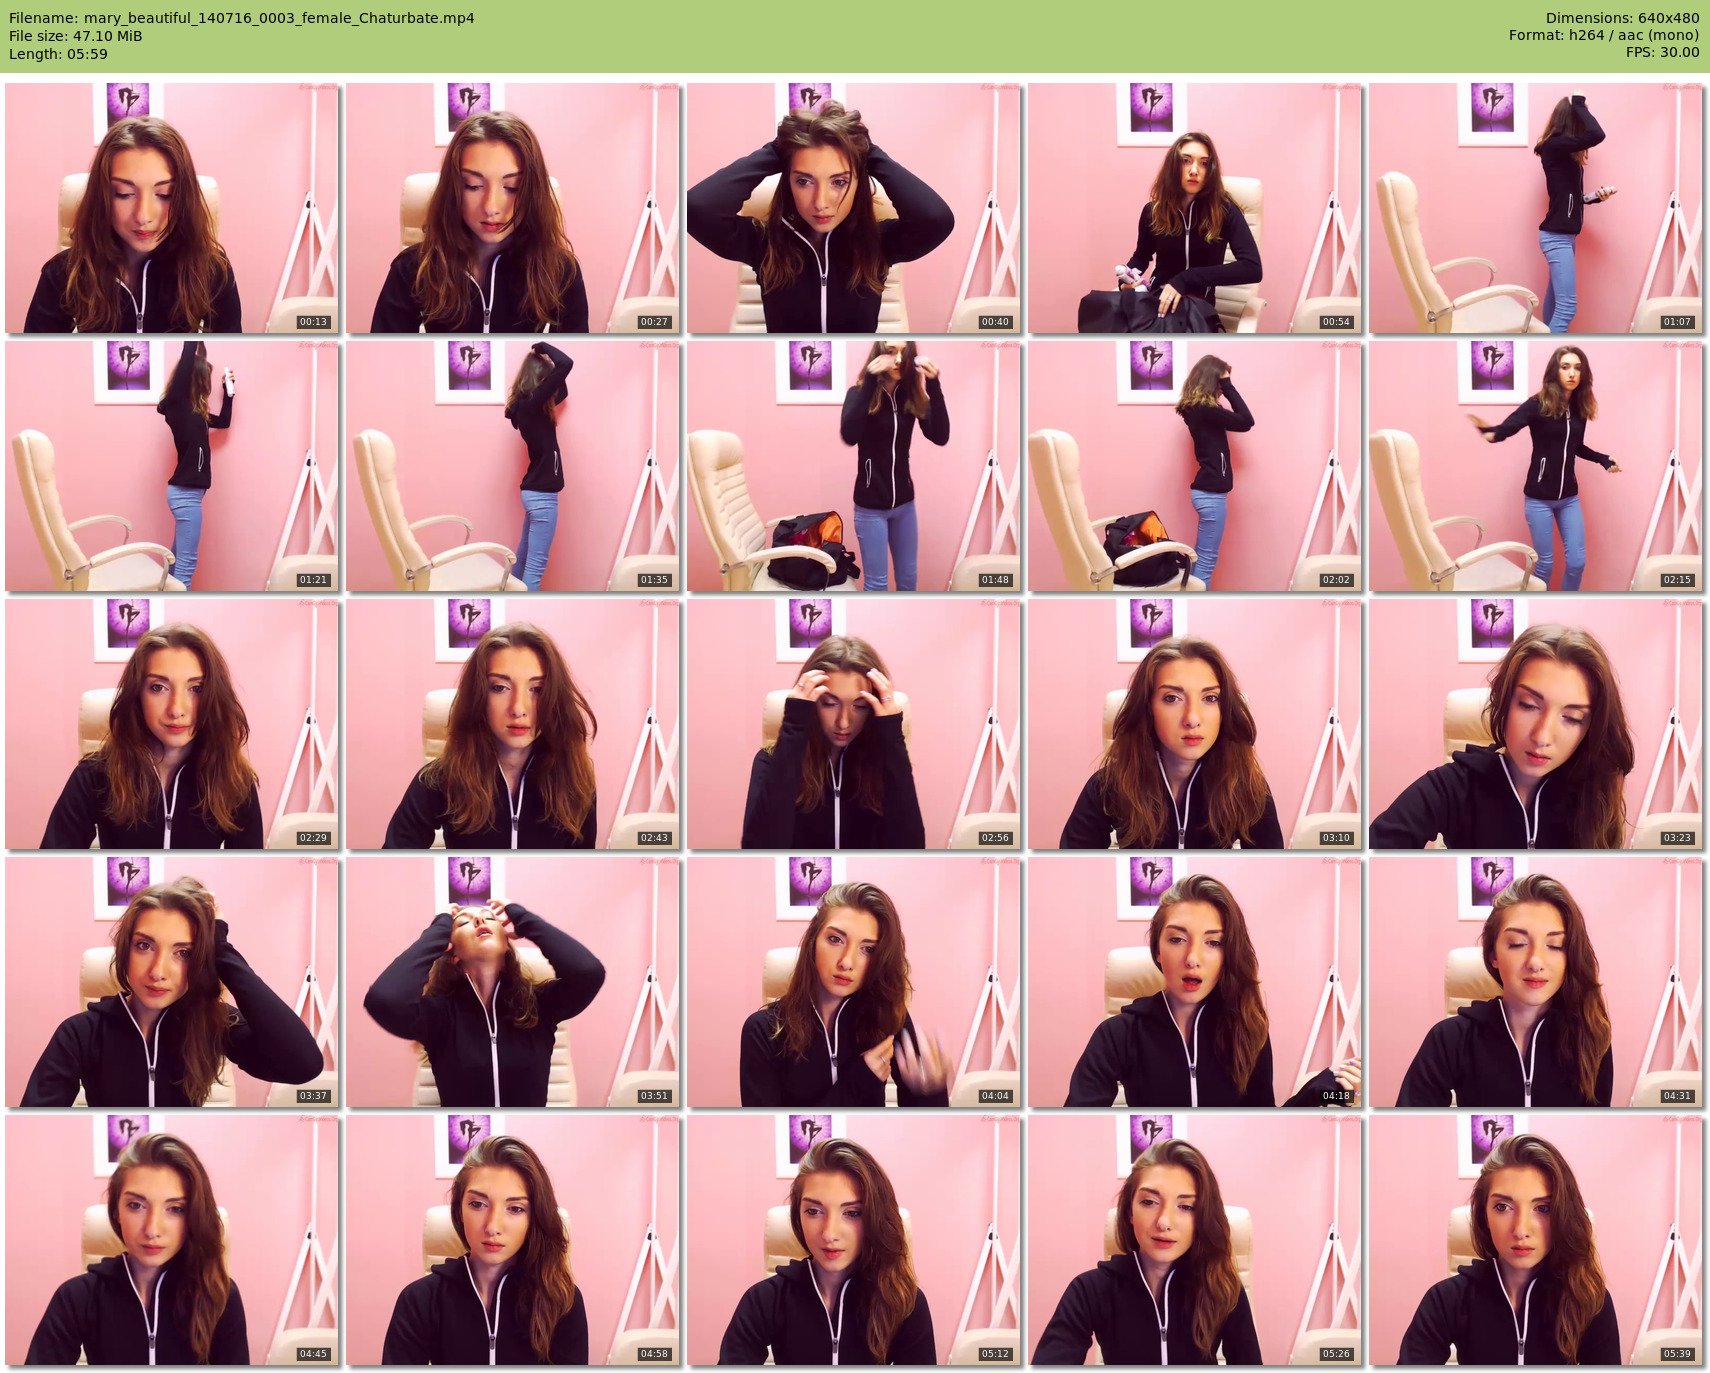Select the 01:48 thumbnail with bag

854,466
